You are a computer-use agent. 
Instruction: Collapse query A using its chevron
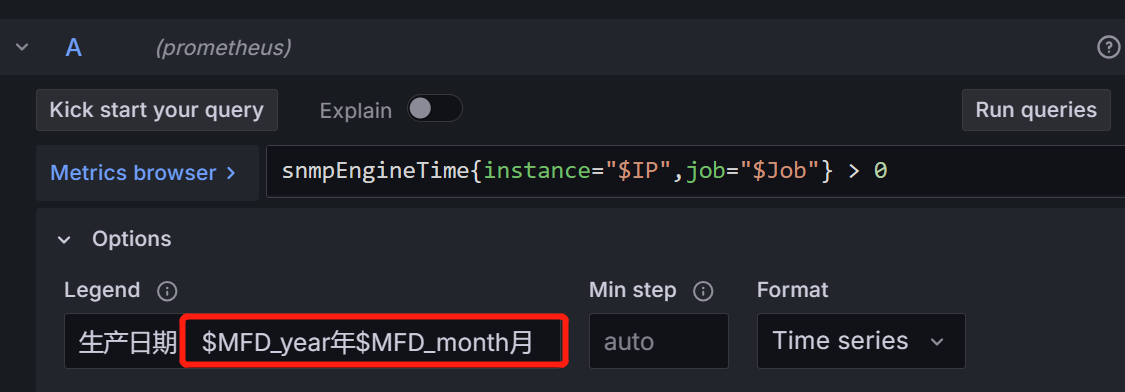coord(22,47)
